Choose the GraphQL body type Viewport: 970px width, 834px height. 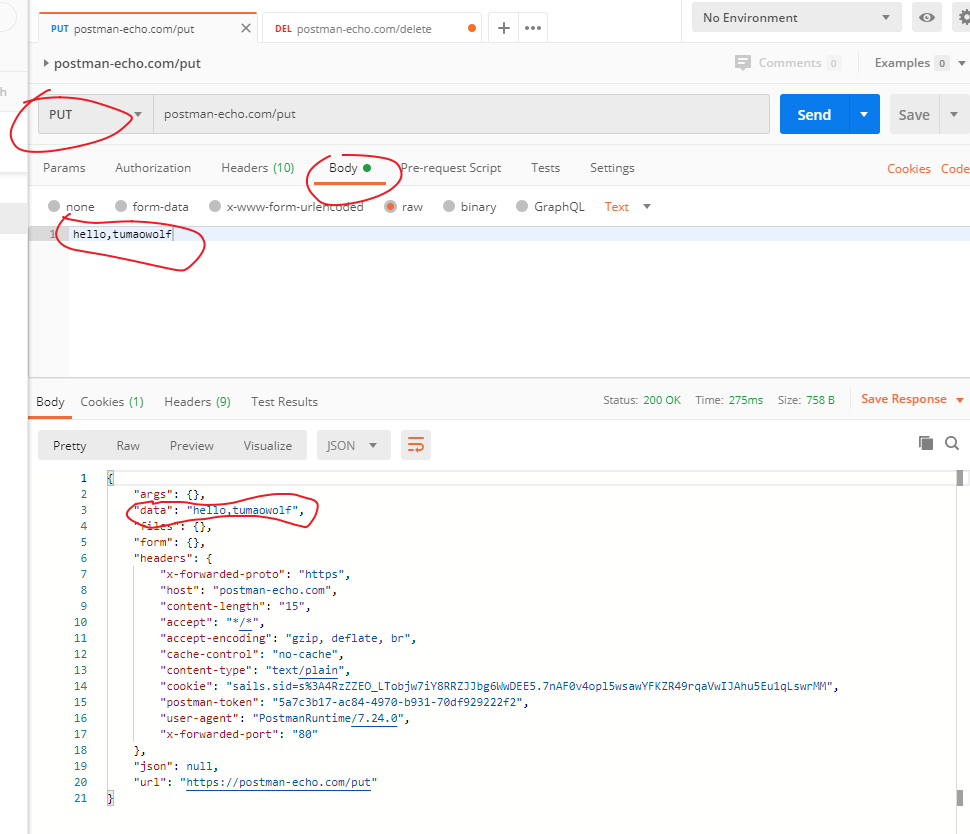point(550,207)
